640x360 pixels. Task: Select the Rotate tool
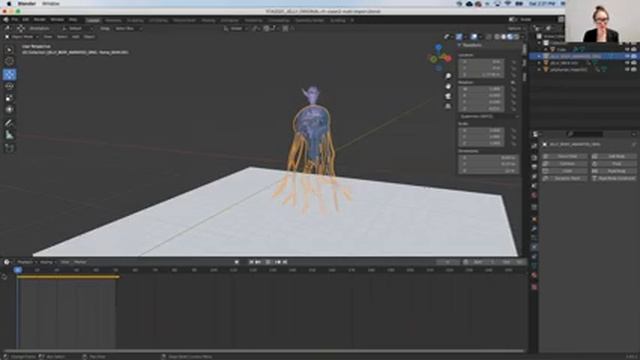point(9,86)
